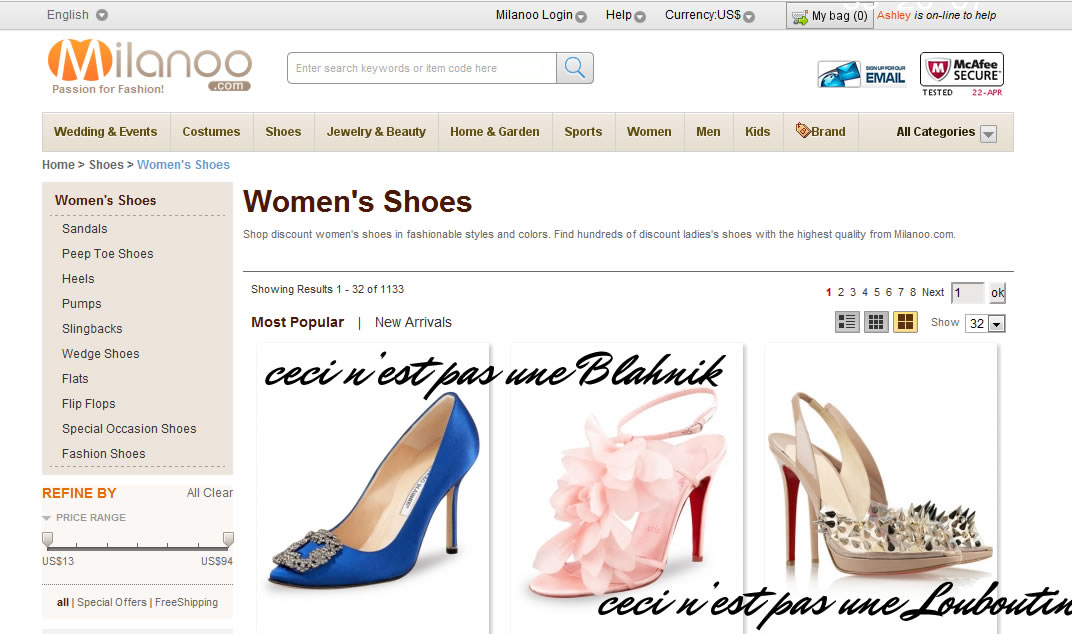Click the Women's Shoes breadcrumb link

coord(183,165)
